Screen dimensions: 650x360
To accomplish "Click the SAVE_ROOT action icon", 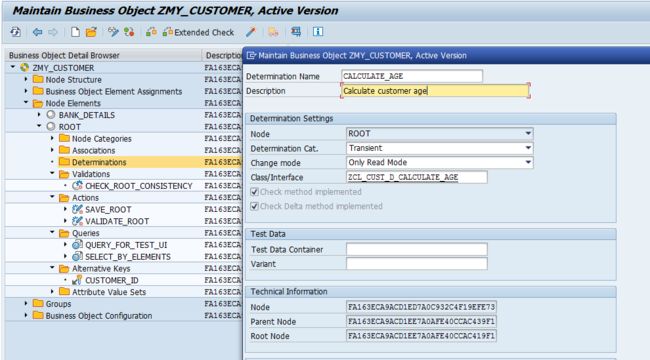I will (77, 209).
